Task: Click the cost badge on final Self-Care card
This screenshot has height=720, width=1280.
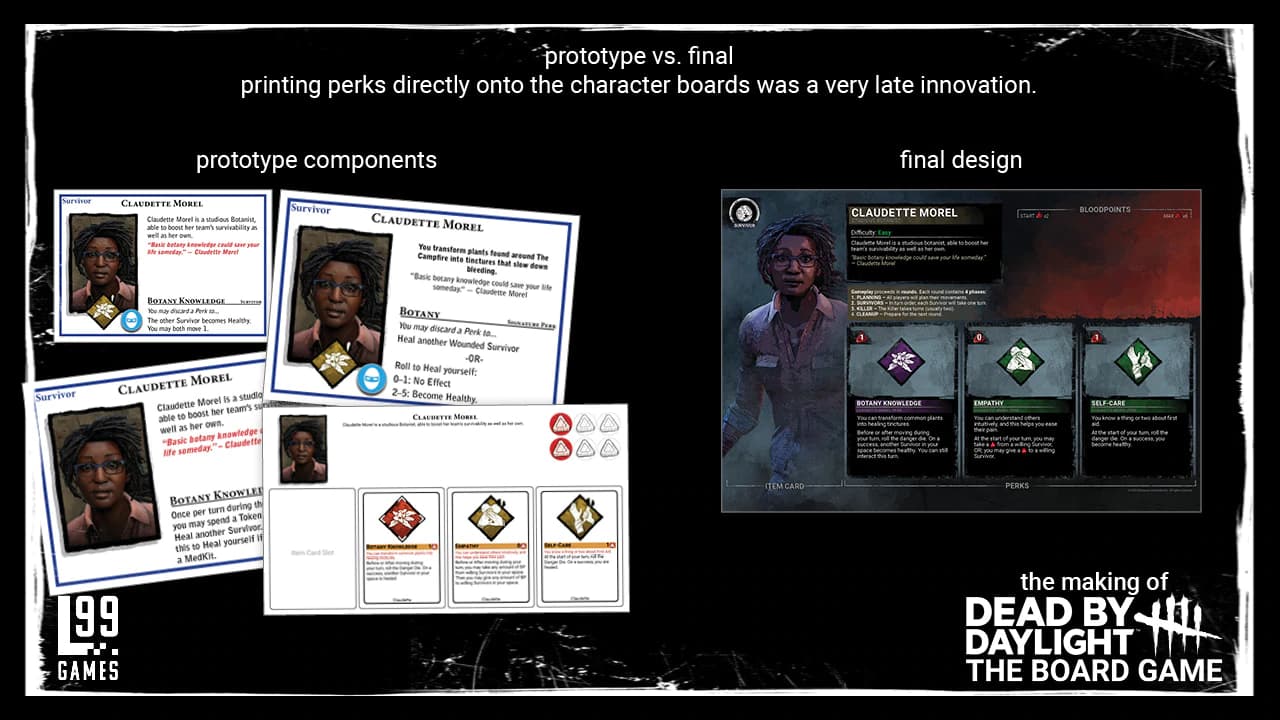Action: [x=1097, y=338]
